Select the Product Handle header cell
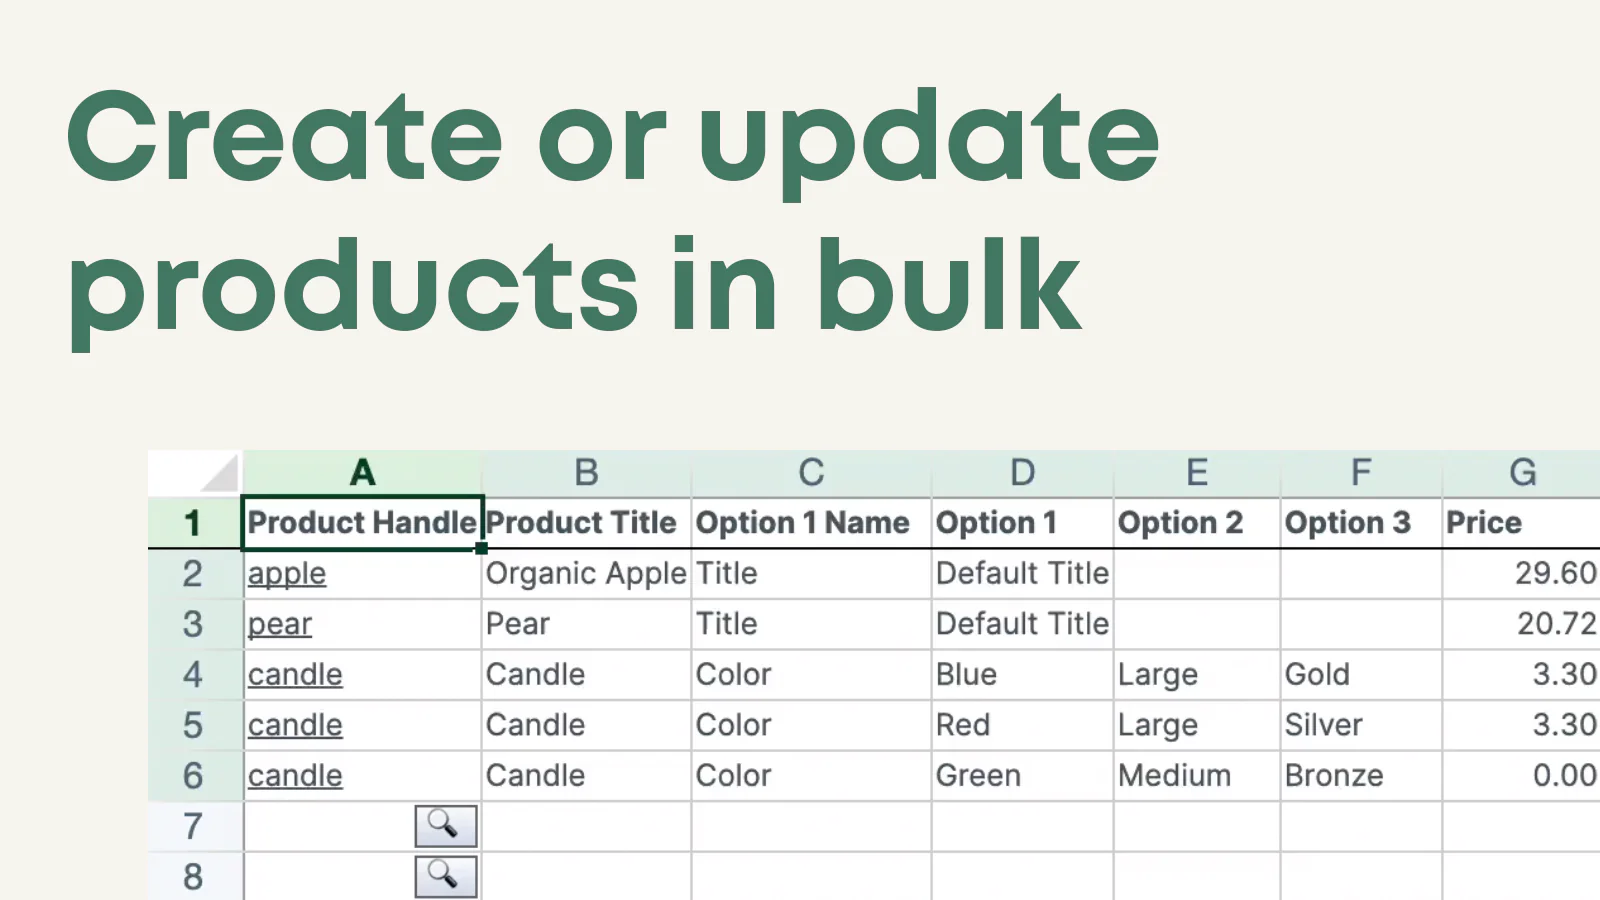 coord(362,522)
